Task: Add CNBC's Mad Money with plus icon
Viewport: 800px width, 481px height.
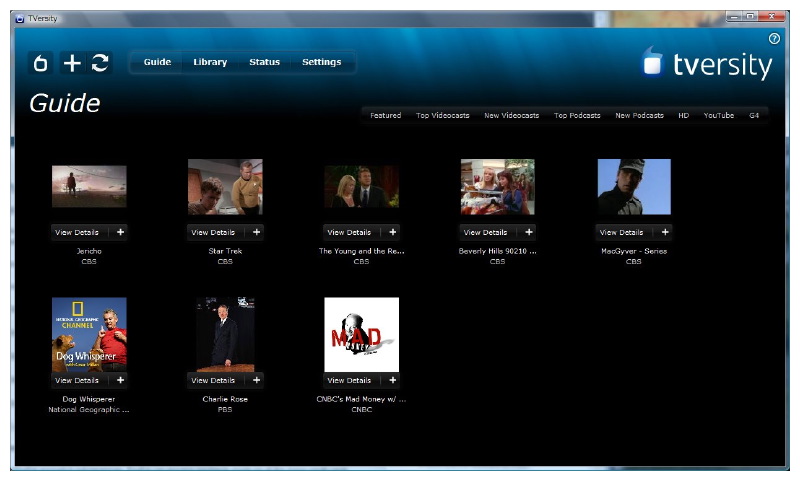Action: click(392, 380)
